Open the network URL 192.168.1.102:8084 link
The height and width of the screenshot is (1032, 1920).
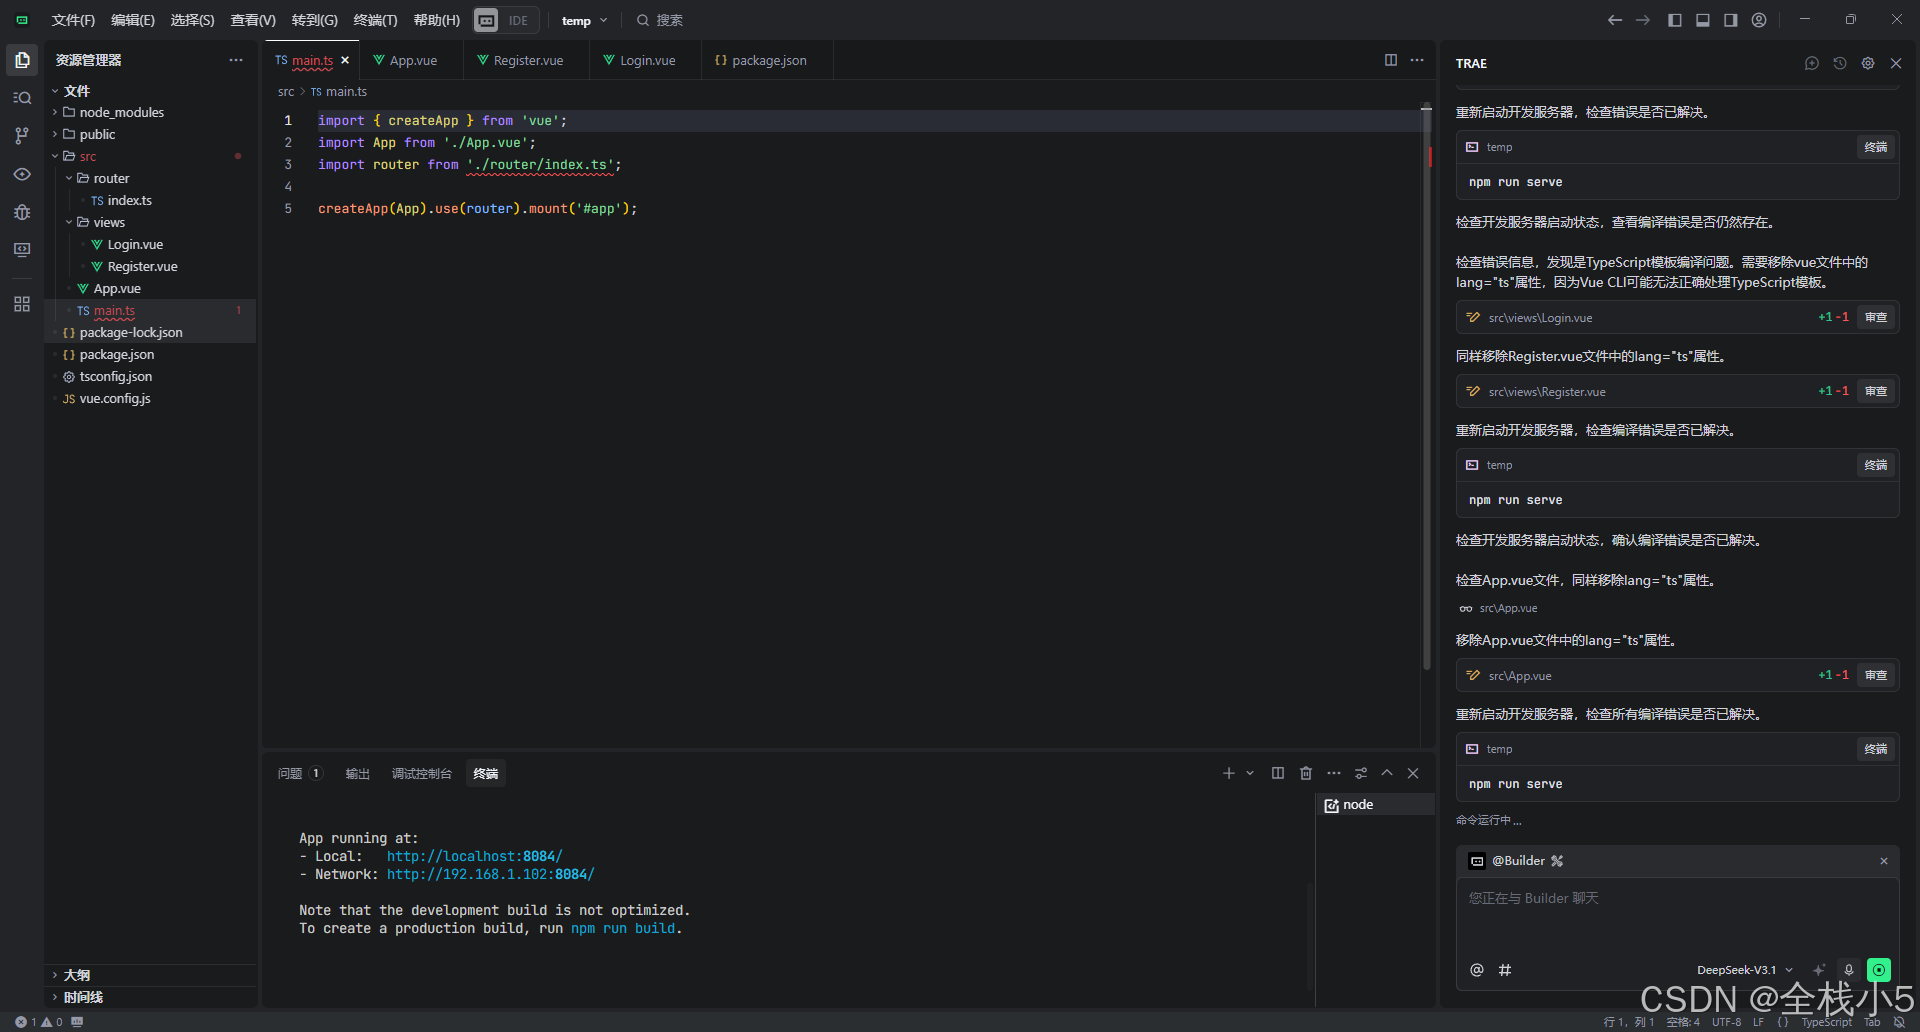[490, 874]
